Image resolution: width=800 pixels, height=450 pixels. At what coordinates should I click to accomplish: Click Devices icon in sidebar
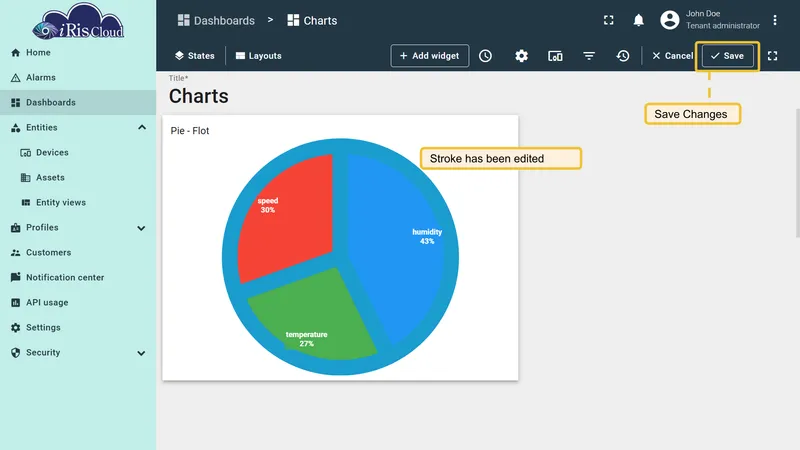click(26, 153)
